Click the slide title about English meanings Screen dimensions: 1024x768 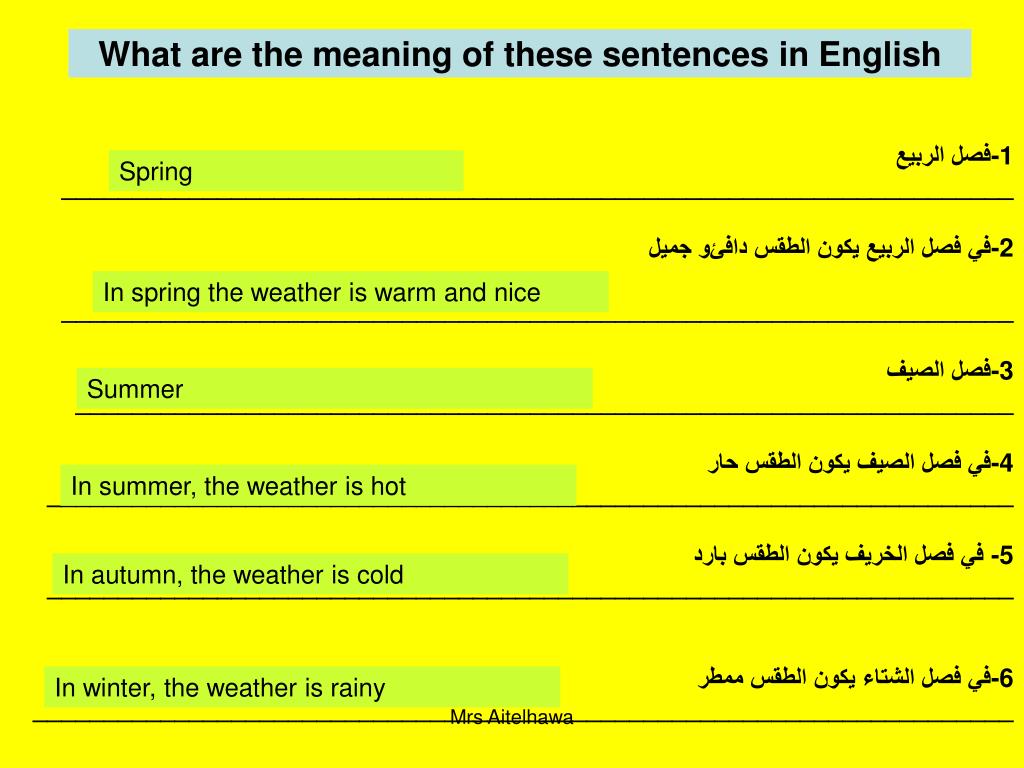tap(520, 54)
